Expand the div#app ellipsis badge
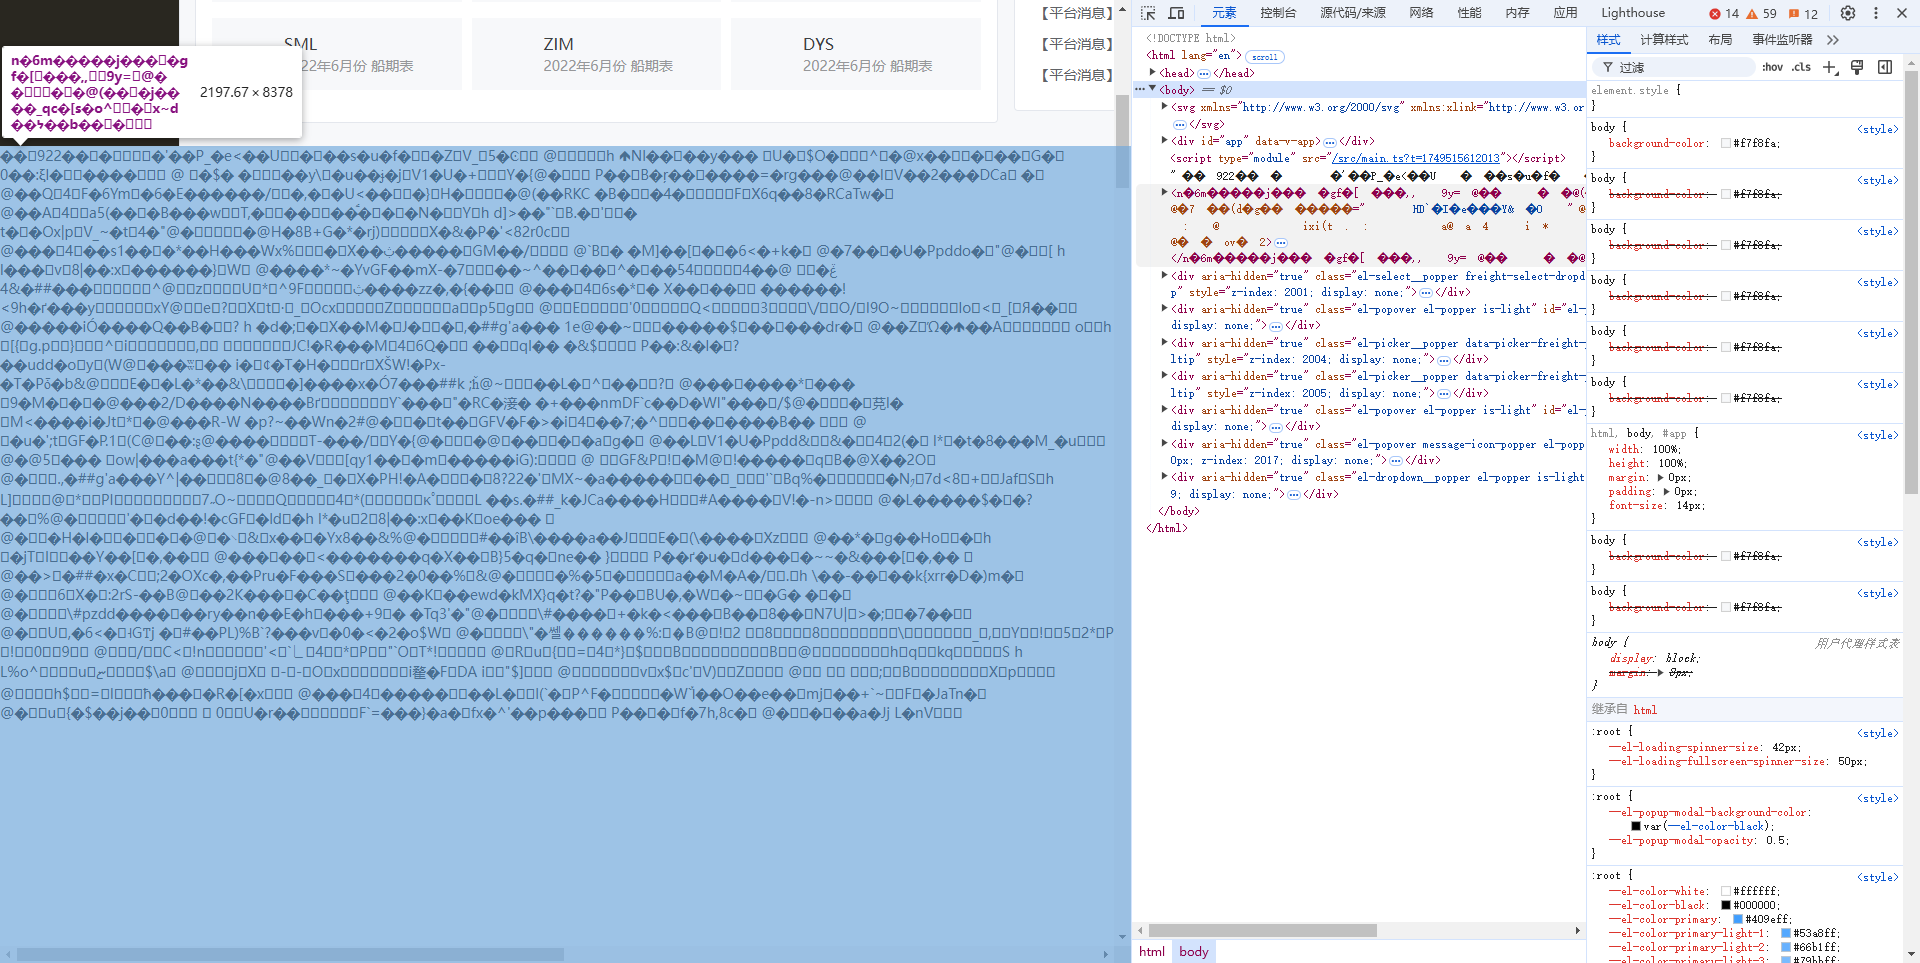Image resolution: width=1920 pixels, height=963 pixels. point(1330,142)
